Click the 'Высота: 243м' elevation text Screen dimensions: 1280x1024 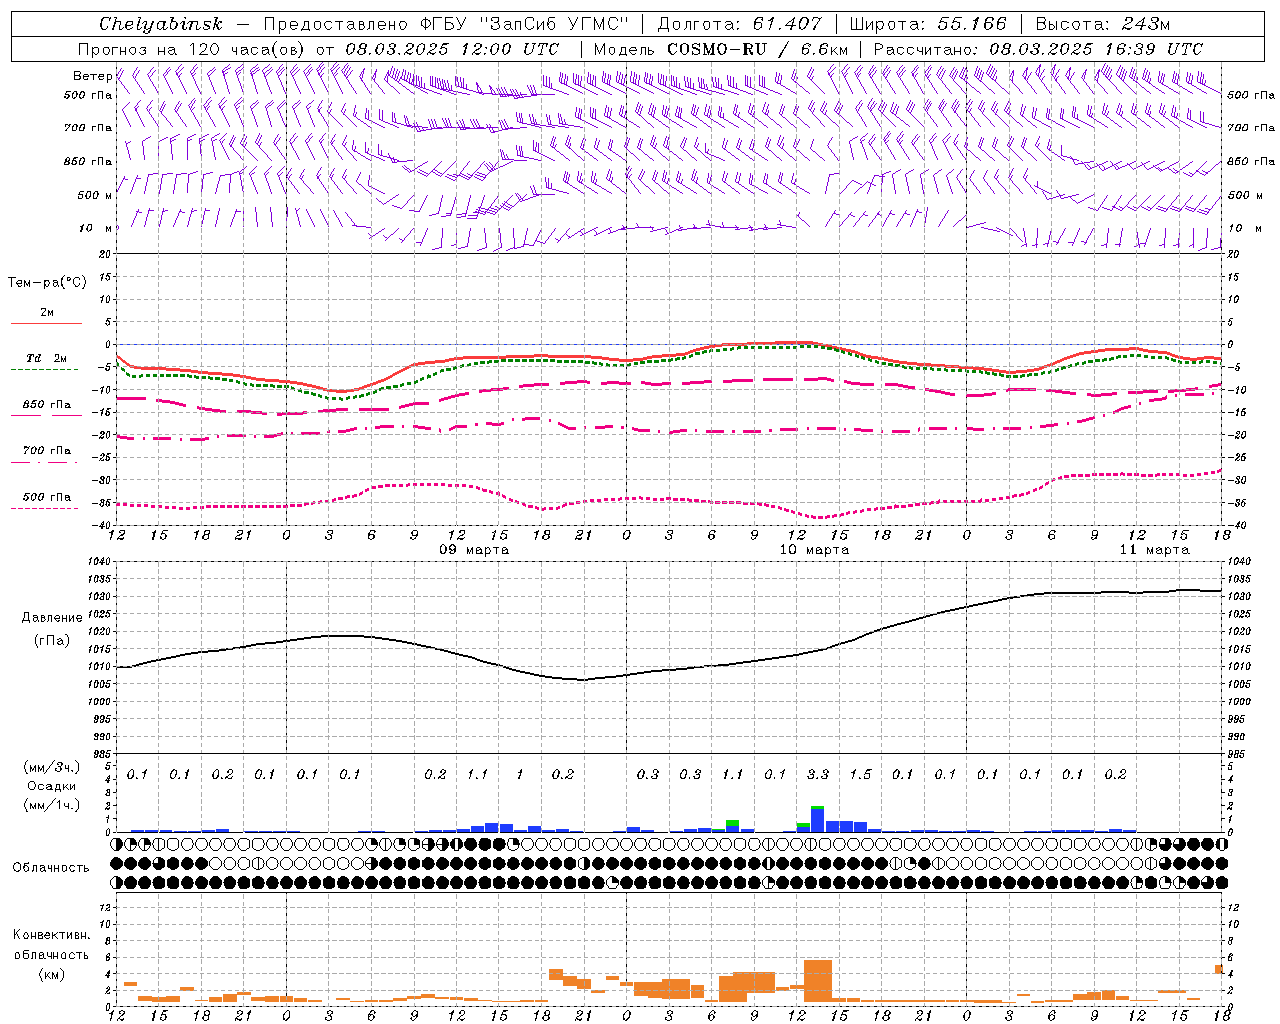pyautogui.click(x=1102, y=24)
